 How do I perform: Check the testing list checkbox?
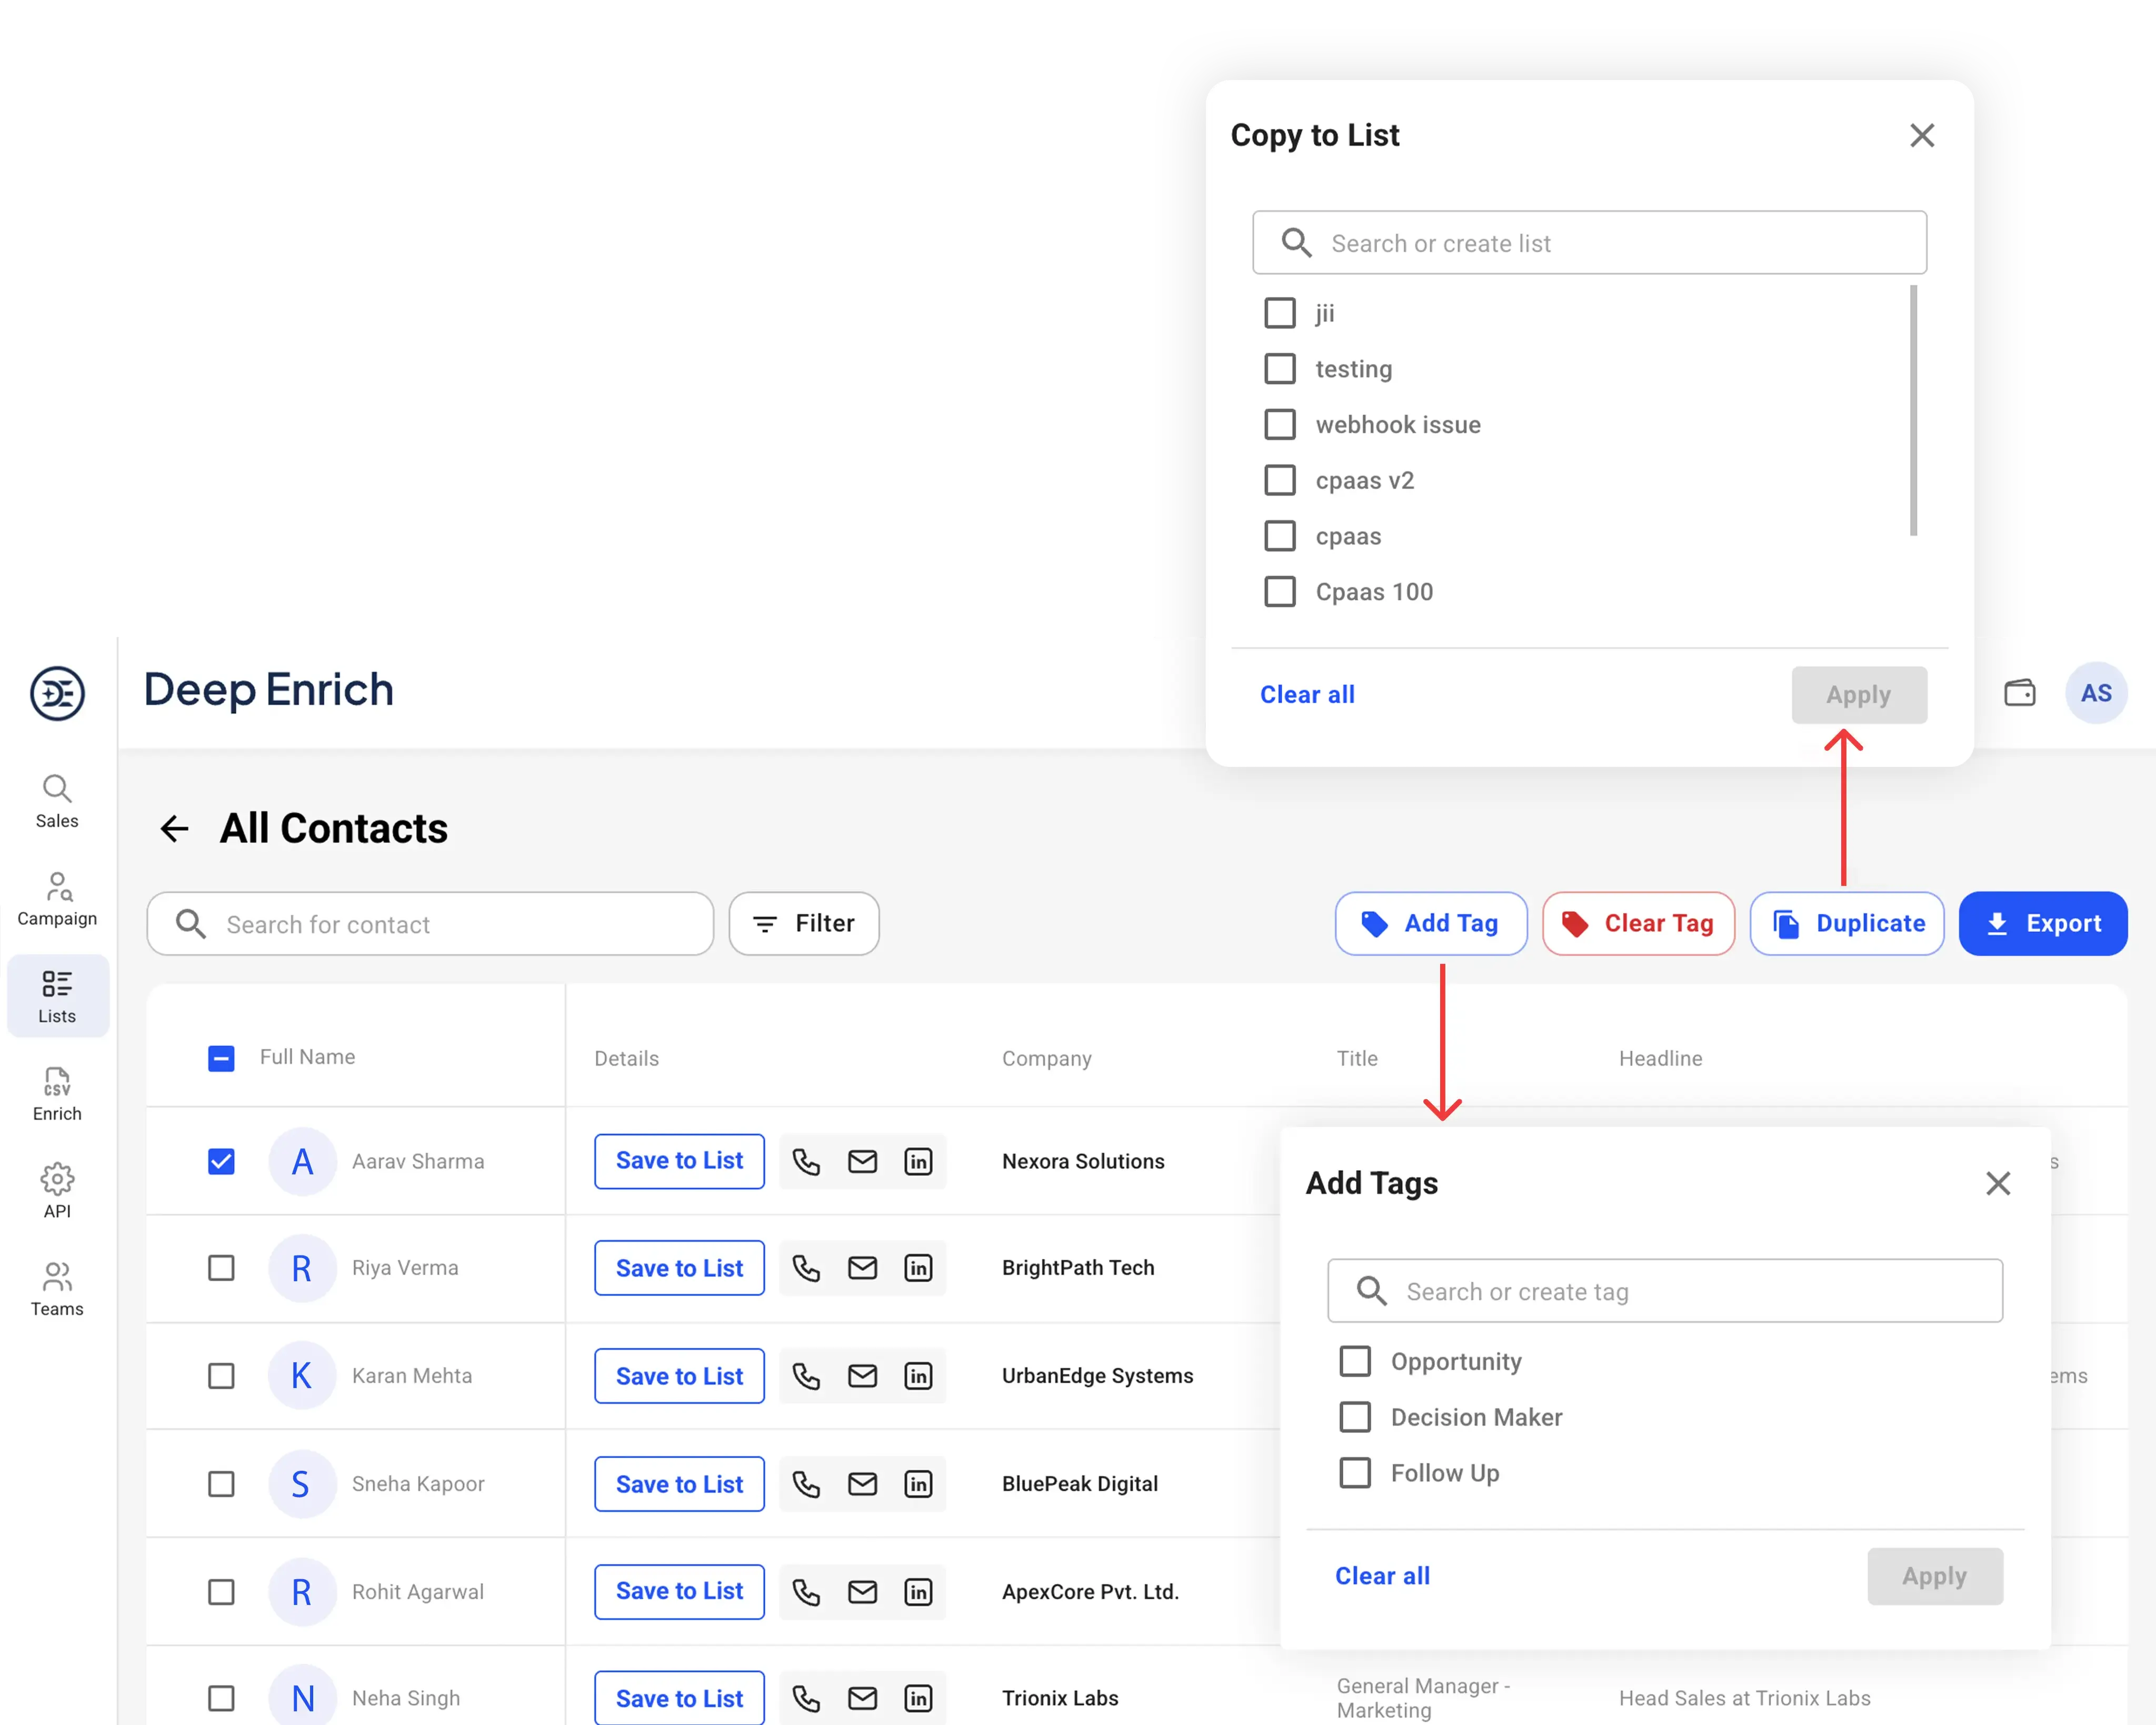pos(1280,369)
